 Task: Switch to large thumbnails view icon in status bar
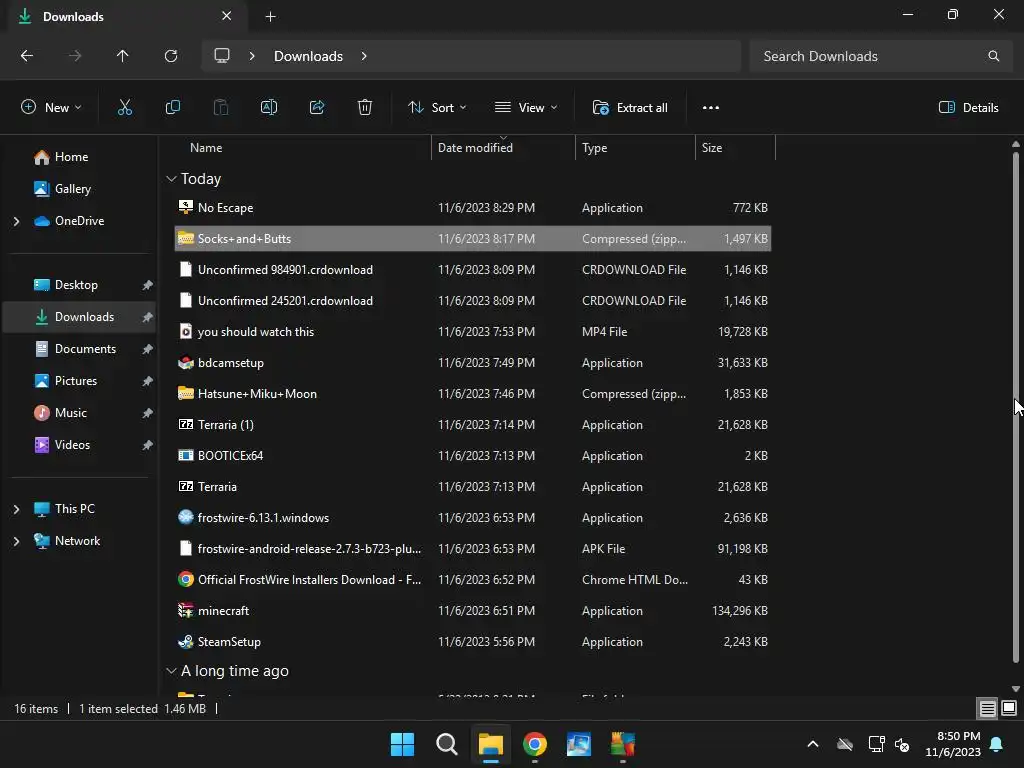[x=1009, y=709]
